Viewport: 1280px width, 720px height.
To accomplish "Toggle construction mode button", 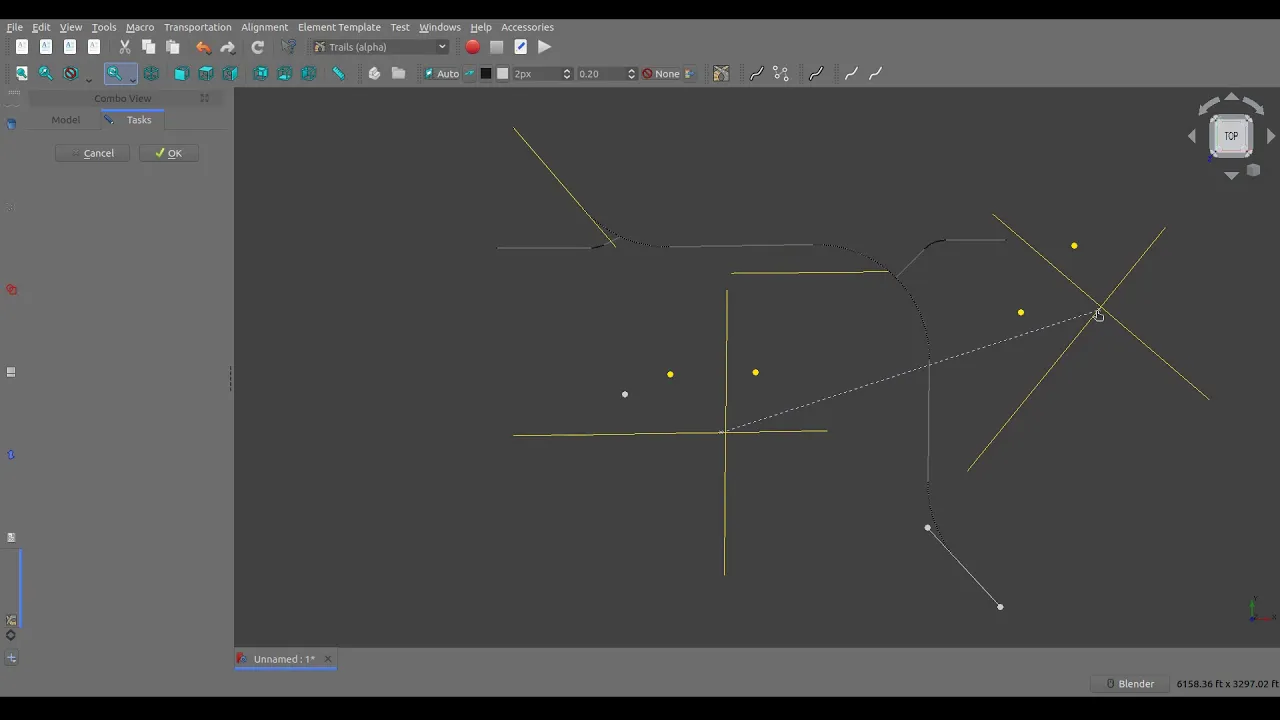I will click(x=469, y=74).
